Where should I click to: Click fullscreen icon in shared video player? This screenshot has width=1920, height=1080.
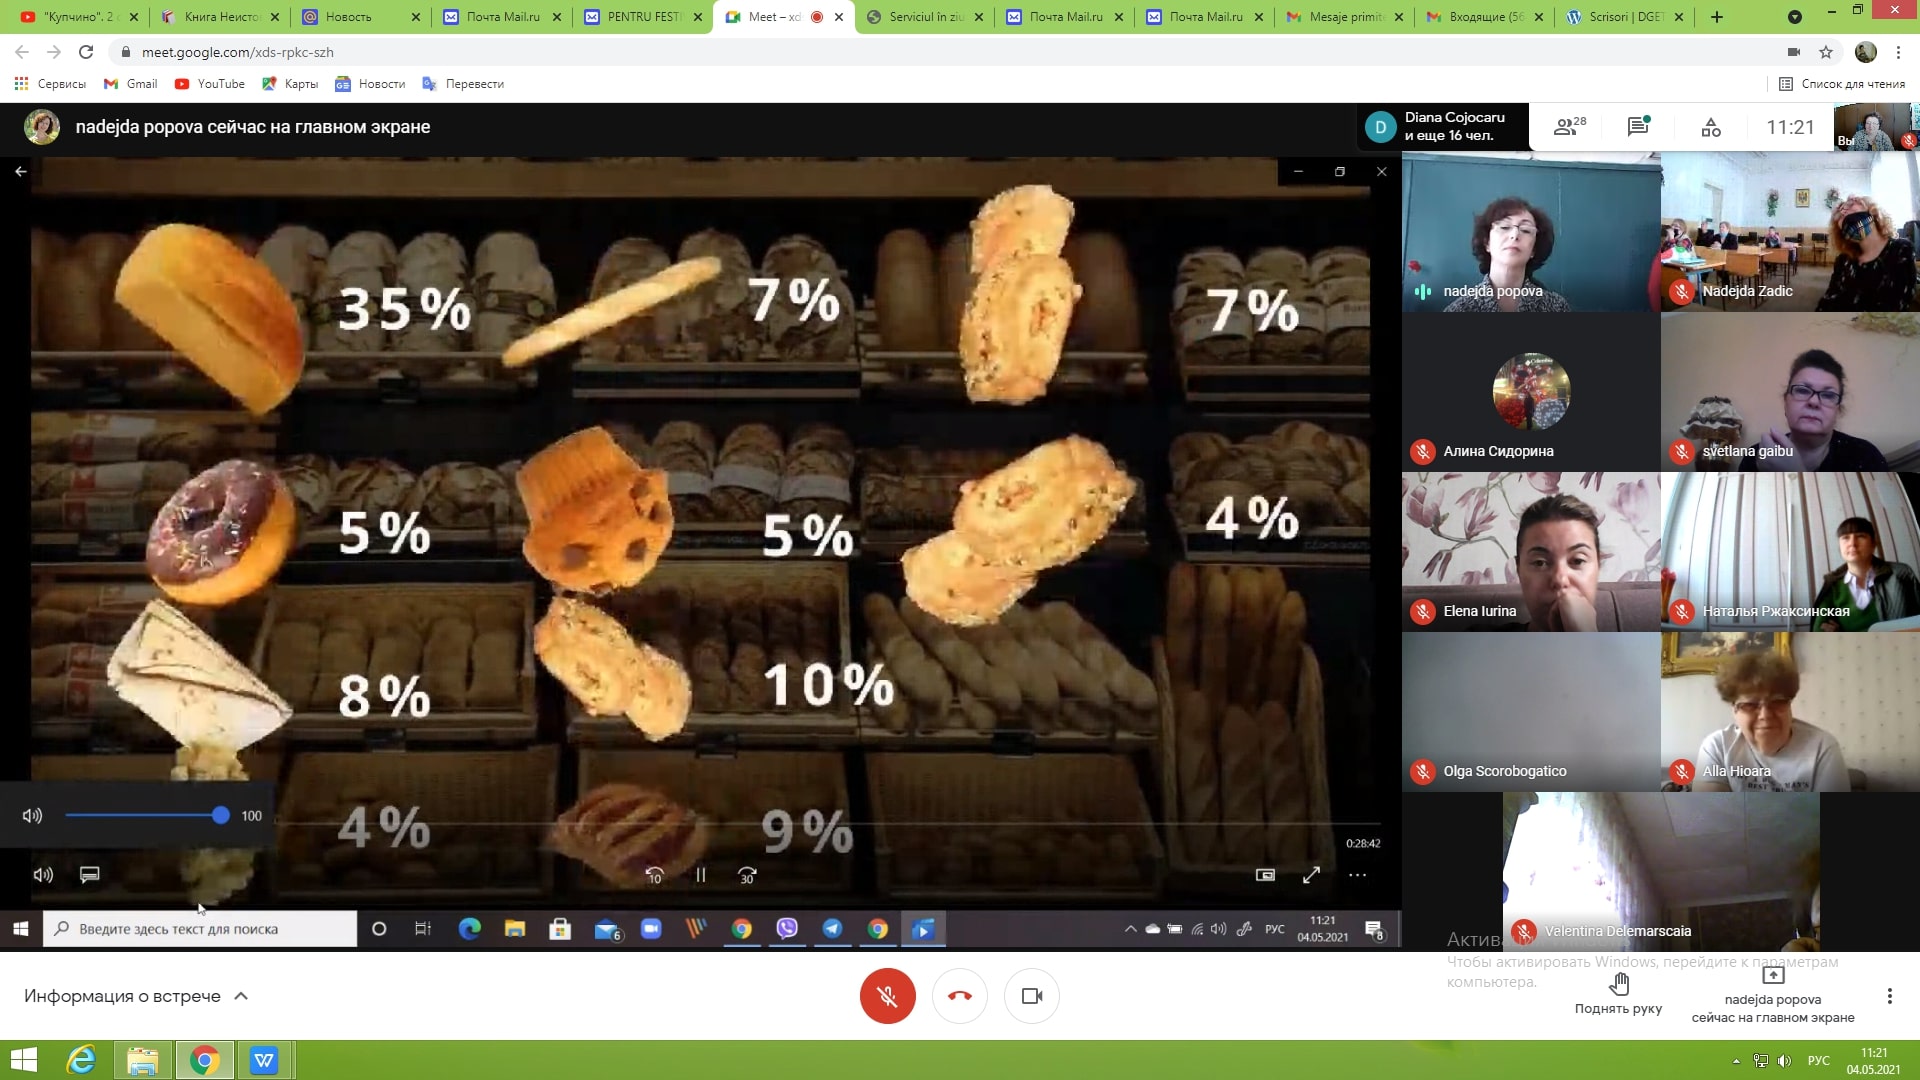tap(1311, 875)
